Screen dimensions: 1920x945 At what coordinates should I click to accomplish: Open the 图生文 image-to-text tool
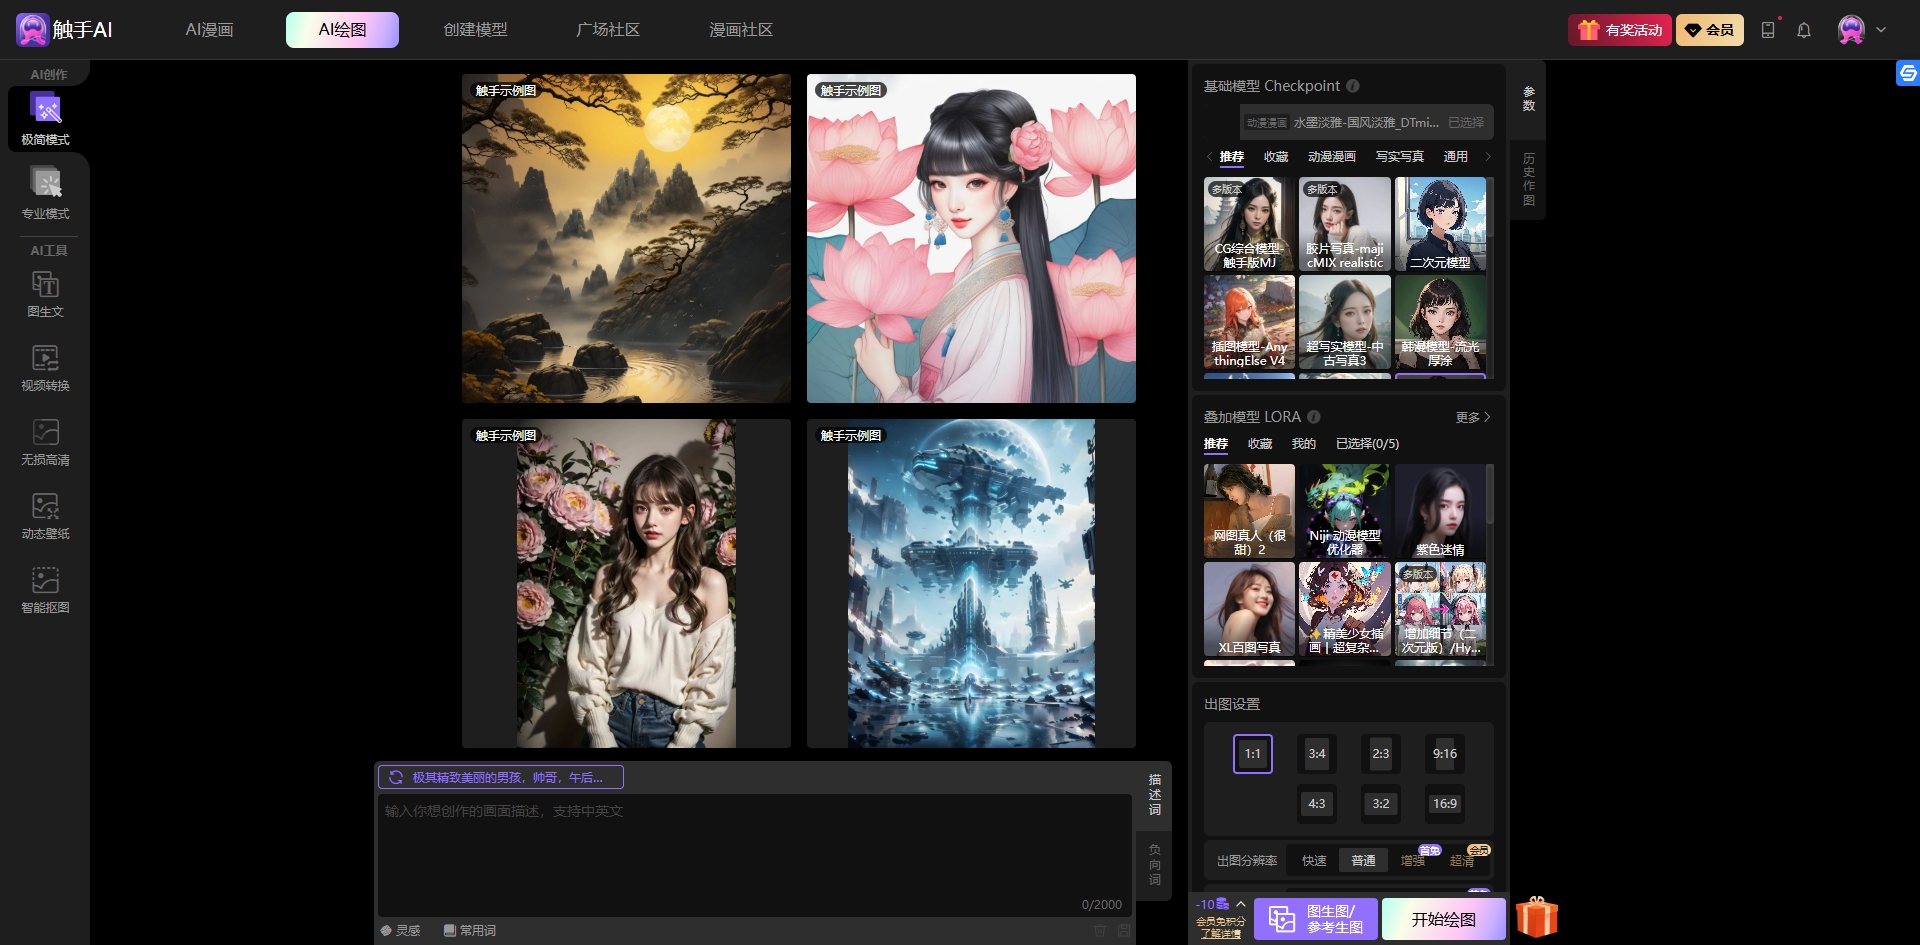45,295
